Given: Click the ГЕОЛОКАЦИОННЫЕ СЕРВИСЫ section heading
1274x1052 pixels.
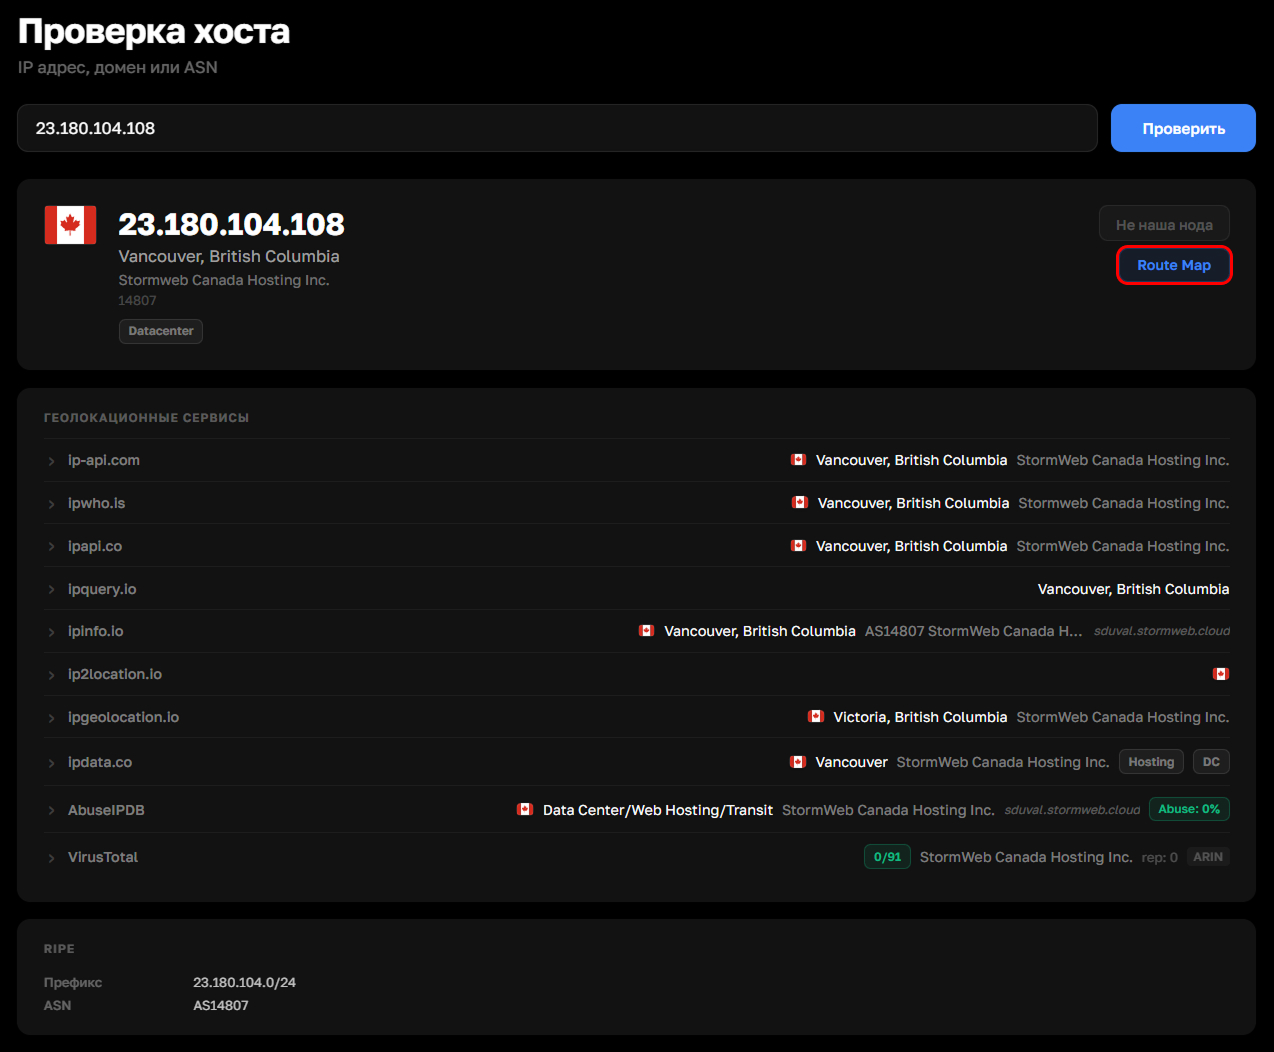Looking at the screenshot, I should point(146,417).
